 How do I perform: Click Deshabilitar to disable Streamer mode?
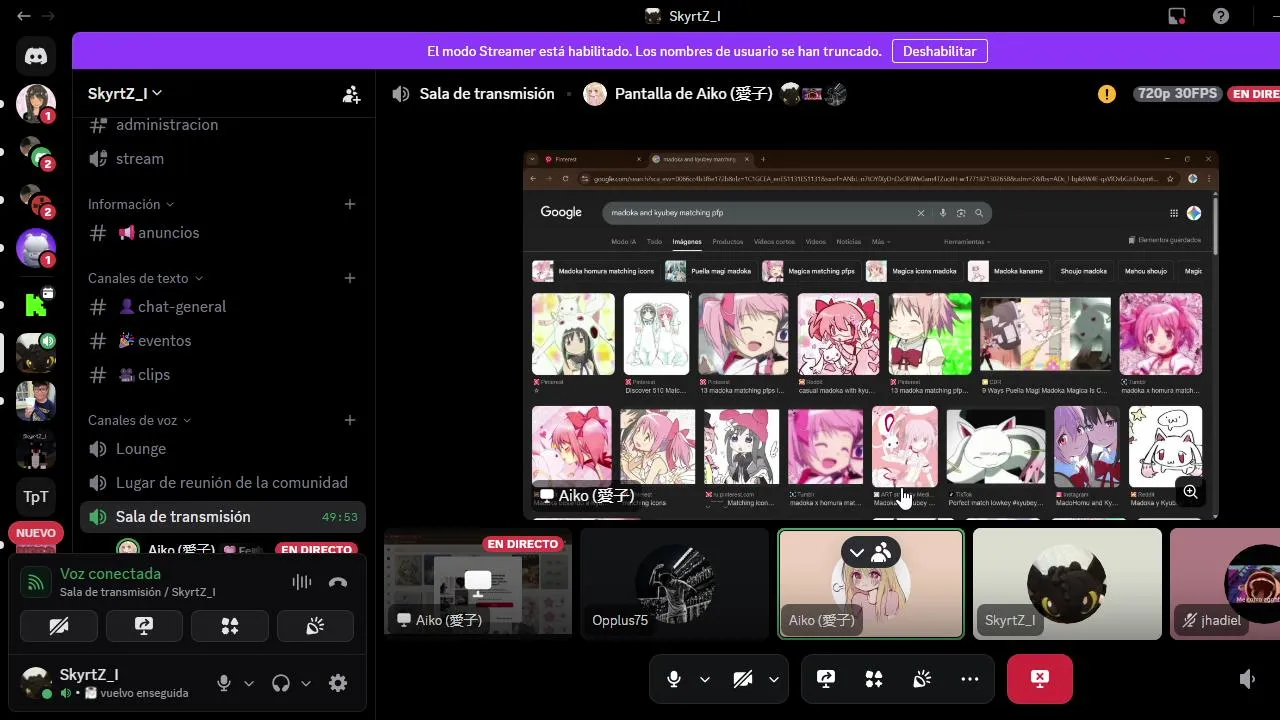[939, 51]
